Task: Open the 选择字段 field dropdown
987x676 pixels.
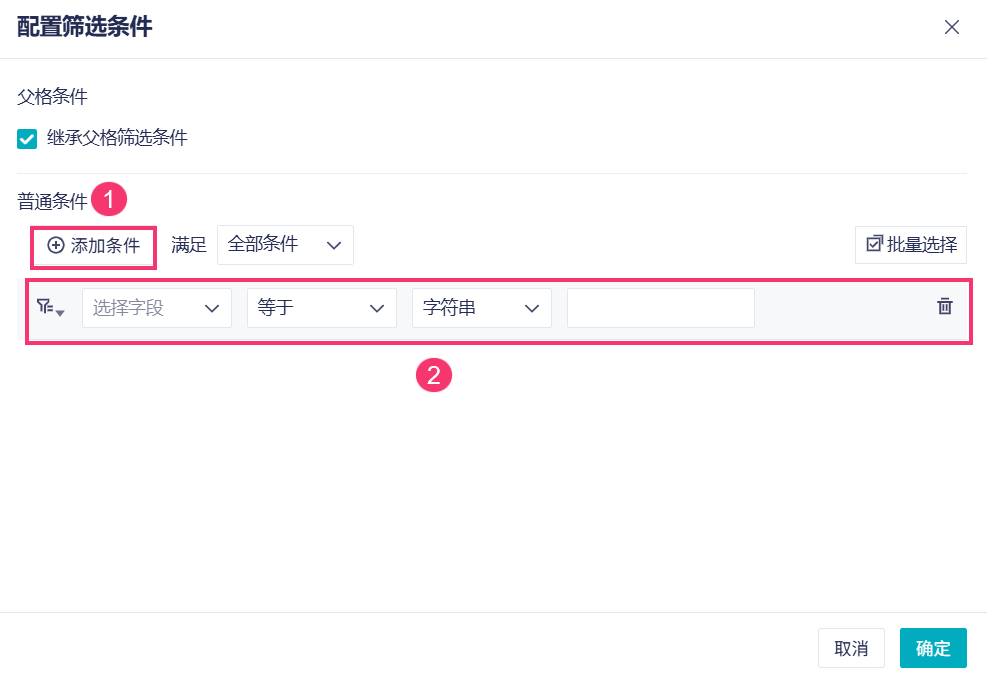Action: coord(162,308)
